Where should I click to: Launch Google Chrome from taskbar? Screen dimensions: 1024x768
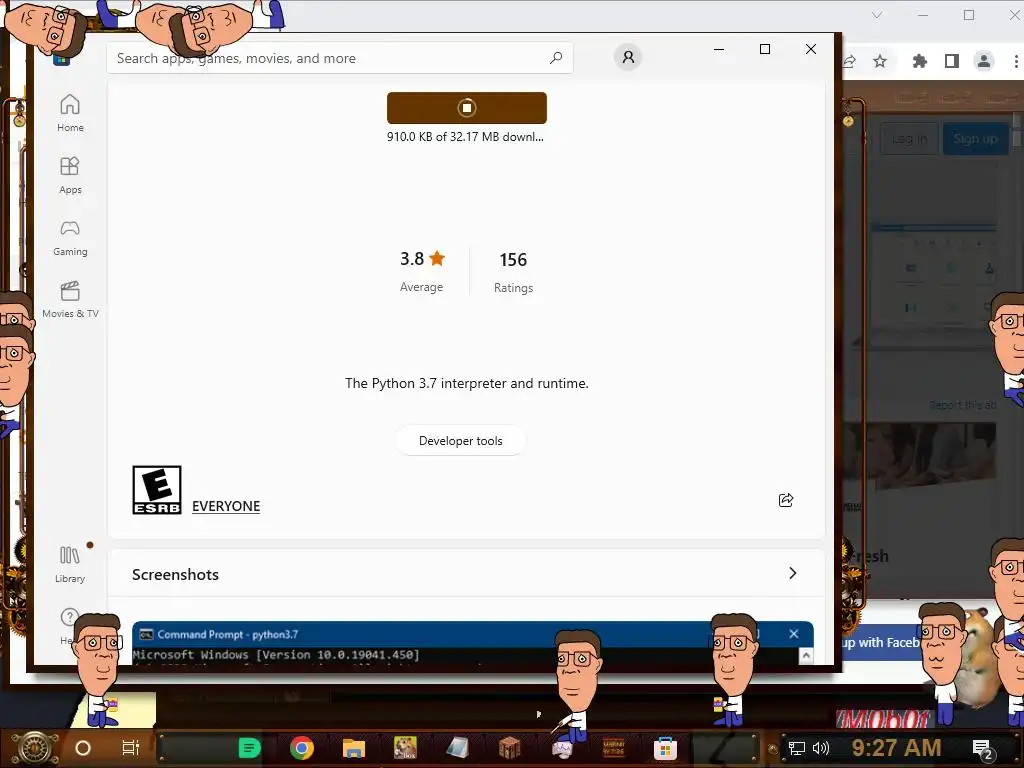tap(302, 748)
